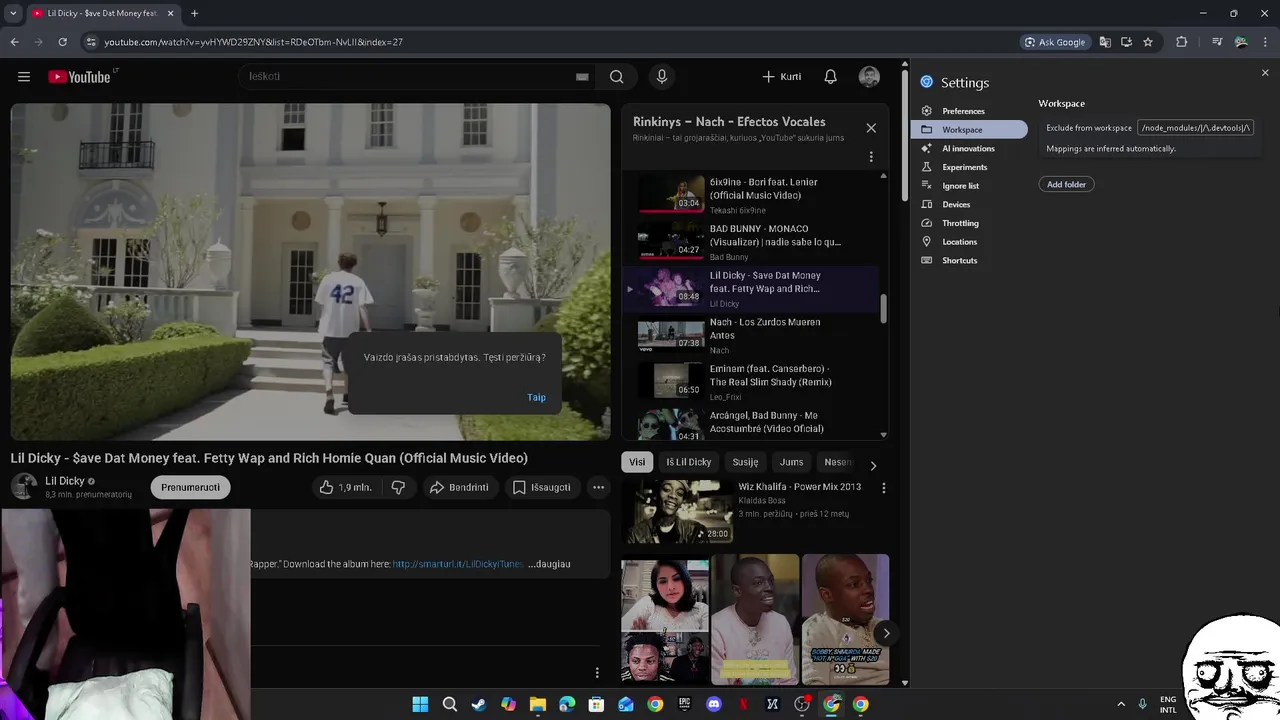The height and width of the screenshot is (720, 1280).
Task: Reload the page in Chrome
Action: [x=62, y=42]
